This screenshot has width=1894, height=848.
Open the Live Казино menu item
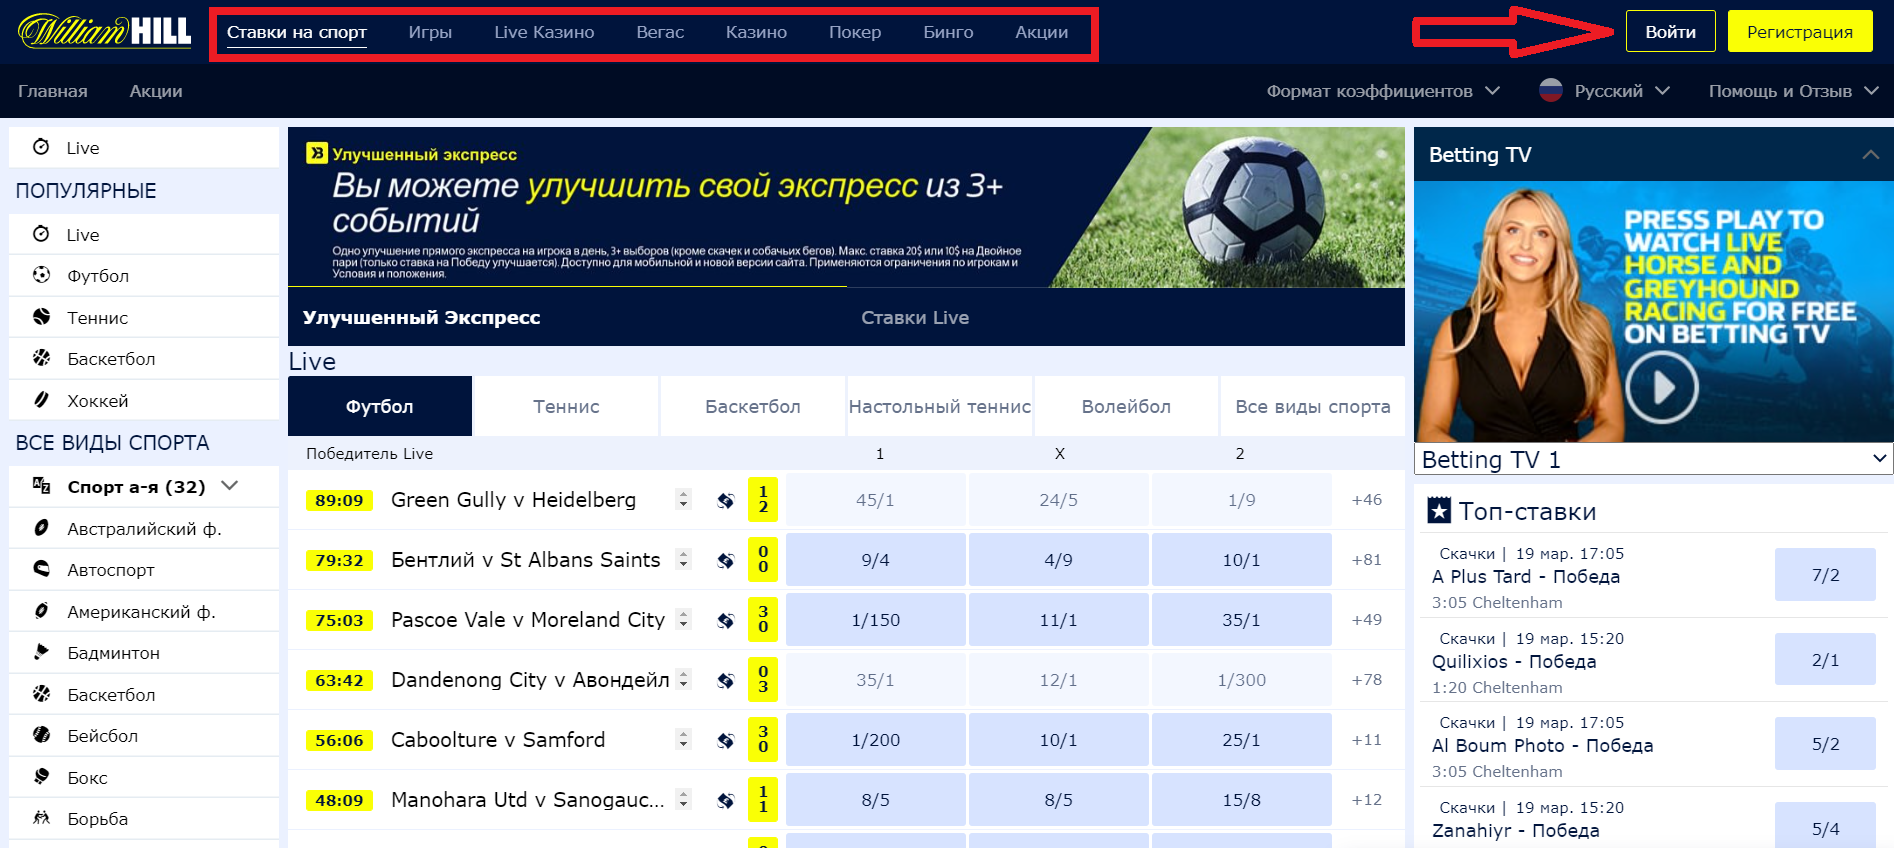point(544,32)
